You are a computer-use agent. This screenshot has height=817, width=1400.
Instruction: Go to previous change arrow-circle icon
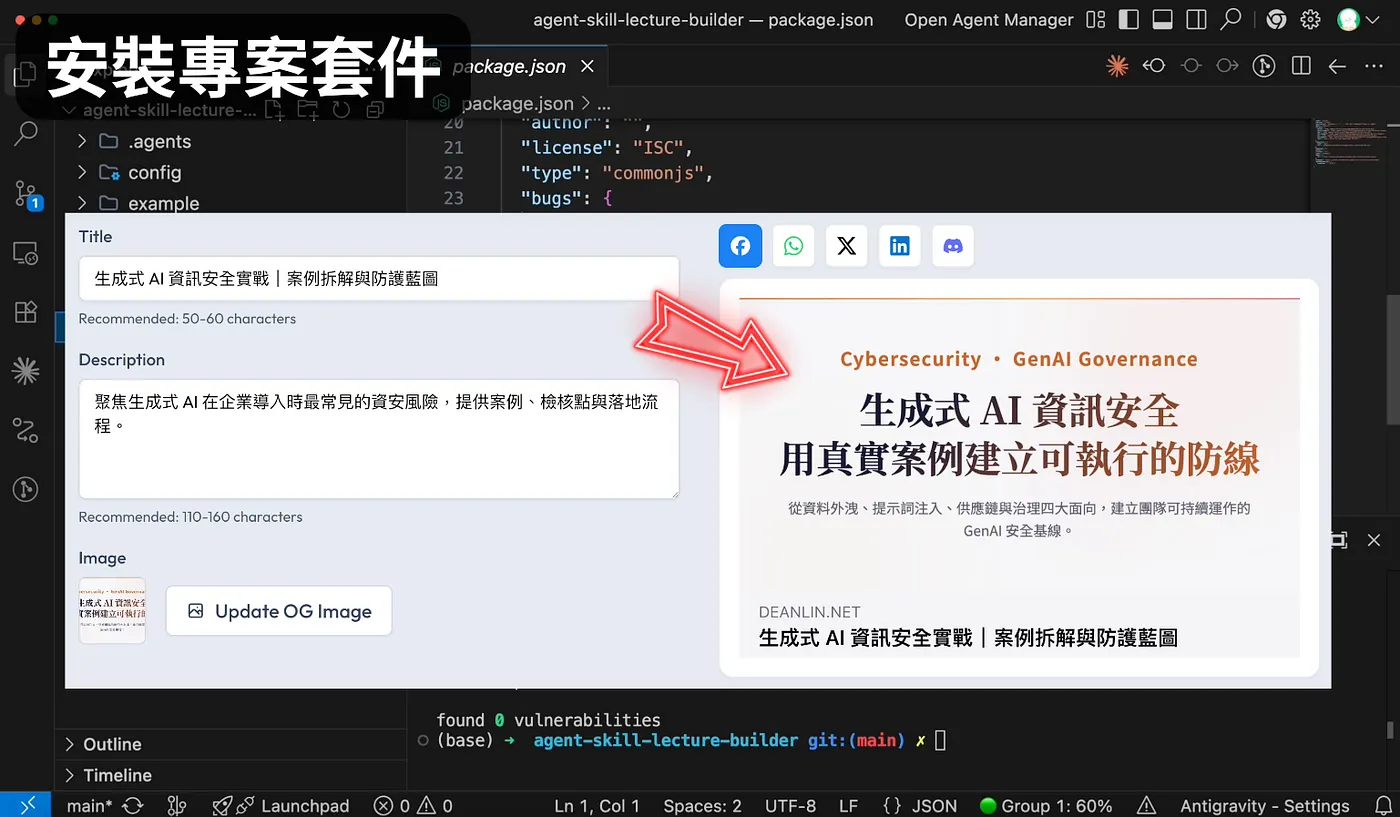(x=1154, y=66)
